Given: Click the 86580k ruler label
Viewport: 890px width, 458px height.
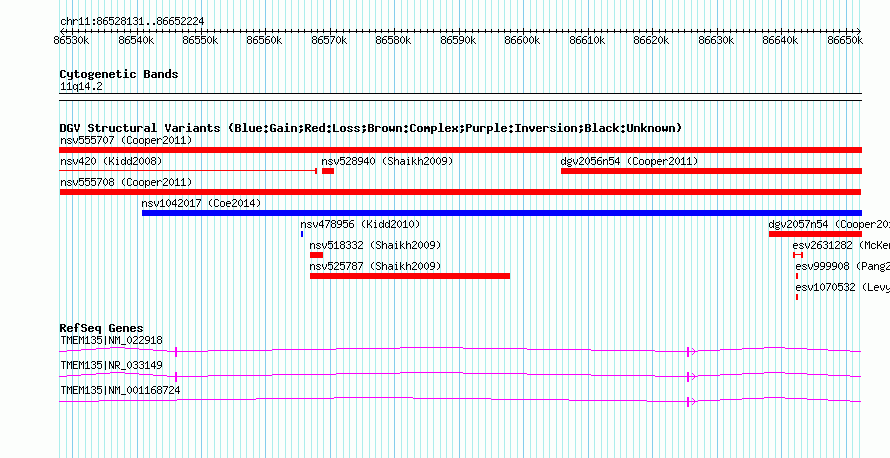Looking at the screenshot, I should pyautogui.click(x=394, y=41).
